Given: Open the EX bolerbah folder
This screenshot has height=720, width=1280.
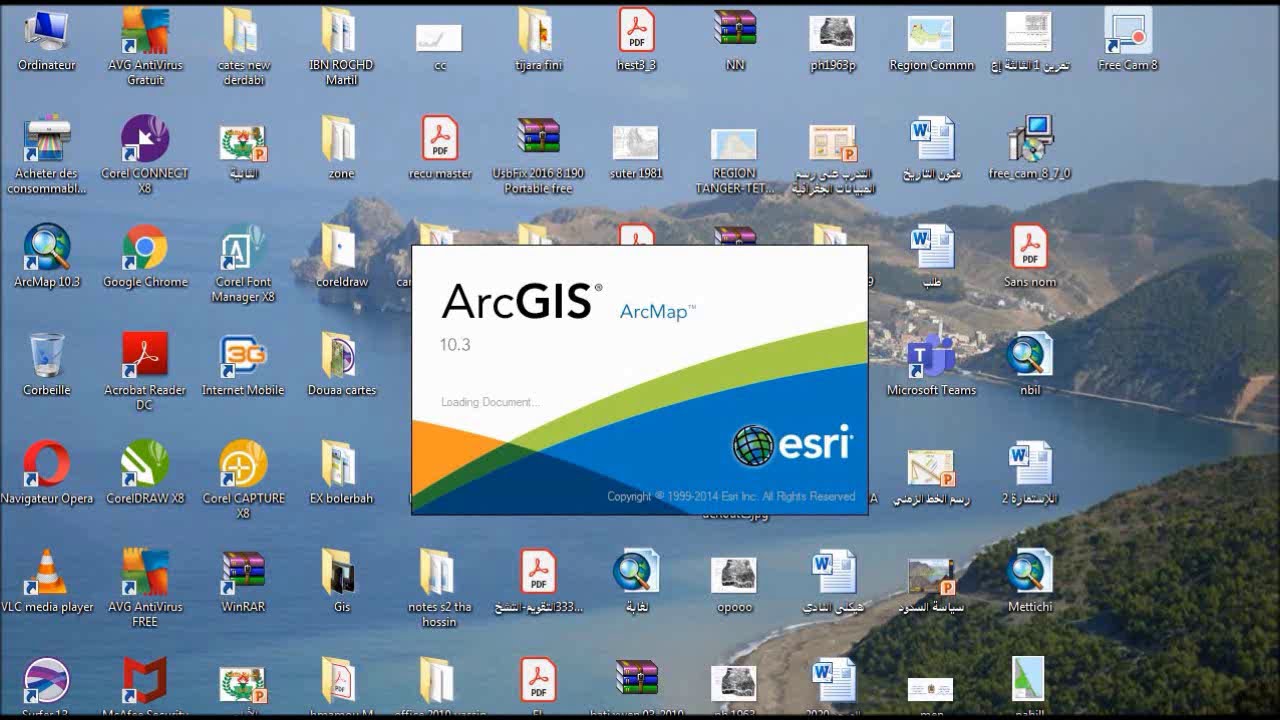Looking at the screenshot, I should pos(341,464).
